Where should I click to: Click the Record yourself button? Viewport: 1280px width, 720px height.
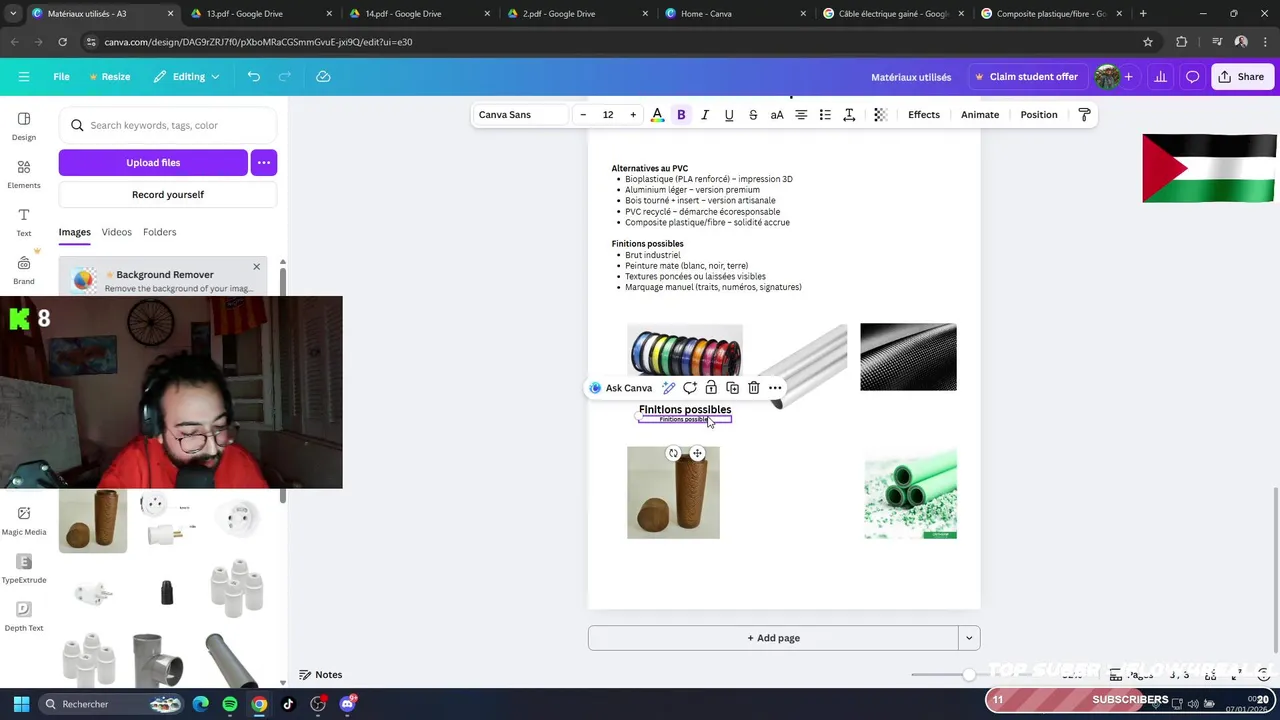[x=168, y=195]
